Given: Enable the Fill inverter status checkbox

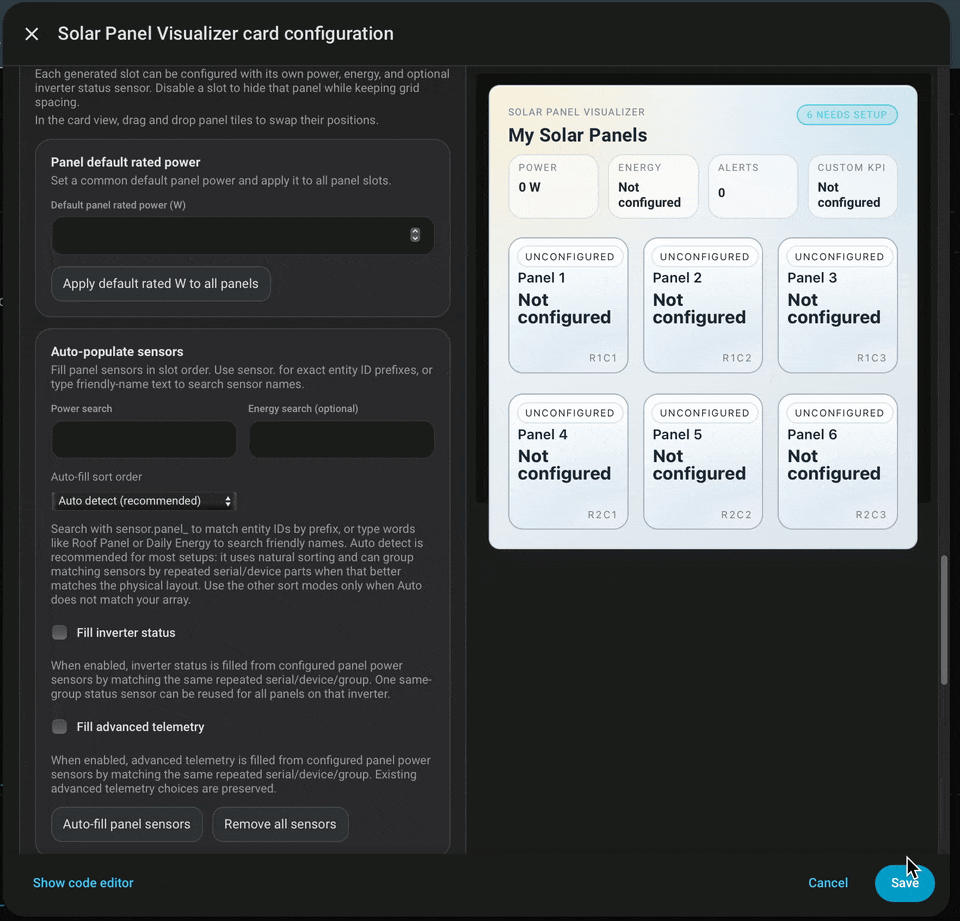Looking at the screenshot, I should coord(59,633).
